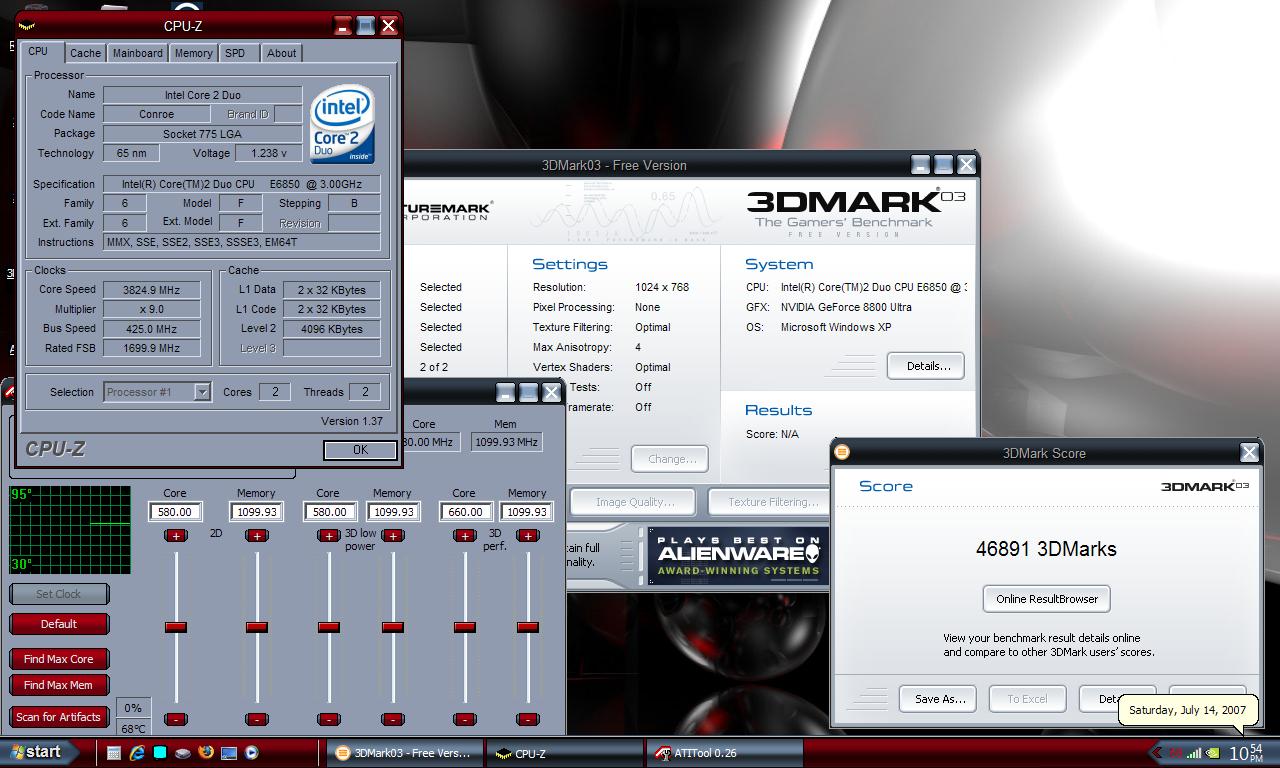Open the Calculator quick launch icon
The image size is (1280, 768).
coord(114,753)
